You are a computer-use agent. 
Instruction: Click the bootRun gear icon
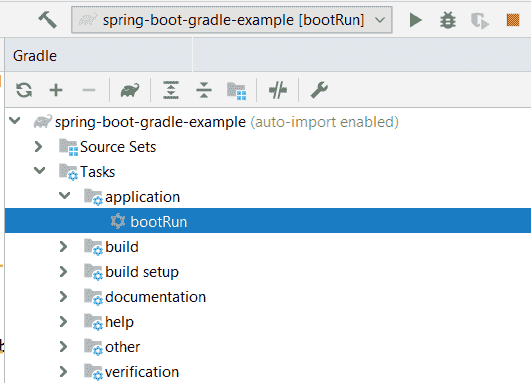(x=118, y=221)
